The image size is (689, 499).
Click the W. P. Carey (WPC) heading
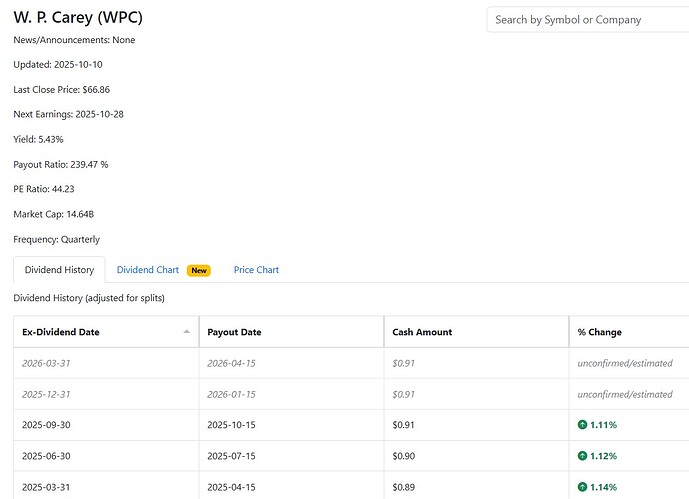75,16
